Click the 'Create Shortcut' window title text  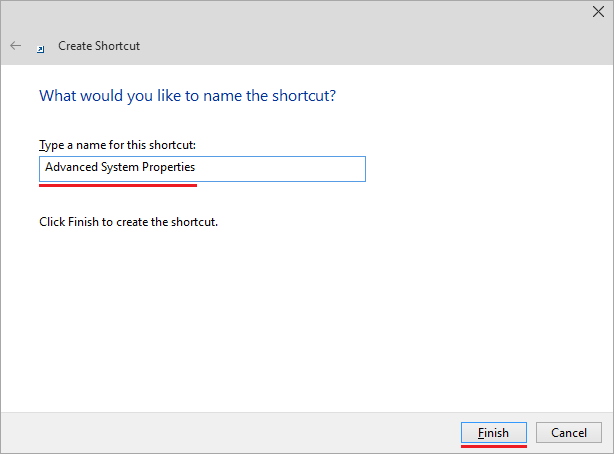tap(99, 46)
